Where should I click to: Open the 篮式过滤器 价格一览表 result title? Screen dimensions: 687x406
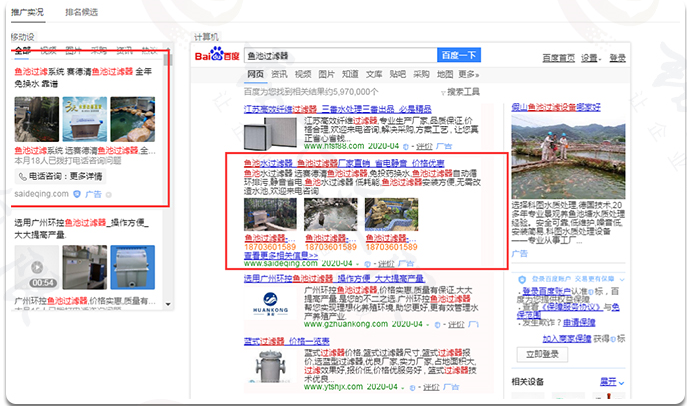tap(287, 341)
